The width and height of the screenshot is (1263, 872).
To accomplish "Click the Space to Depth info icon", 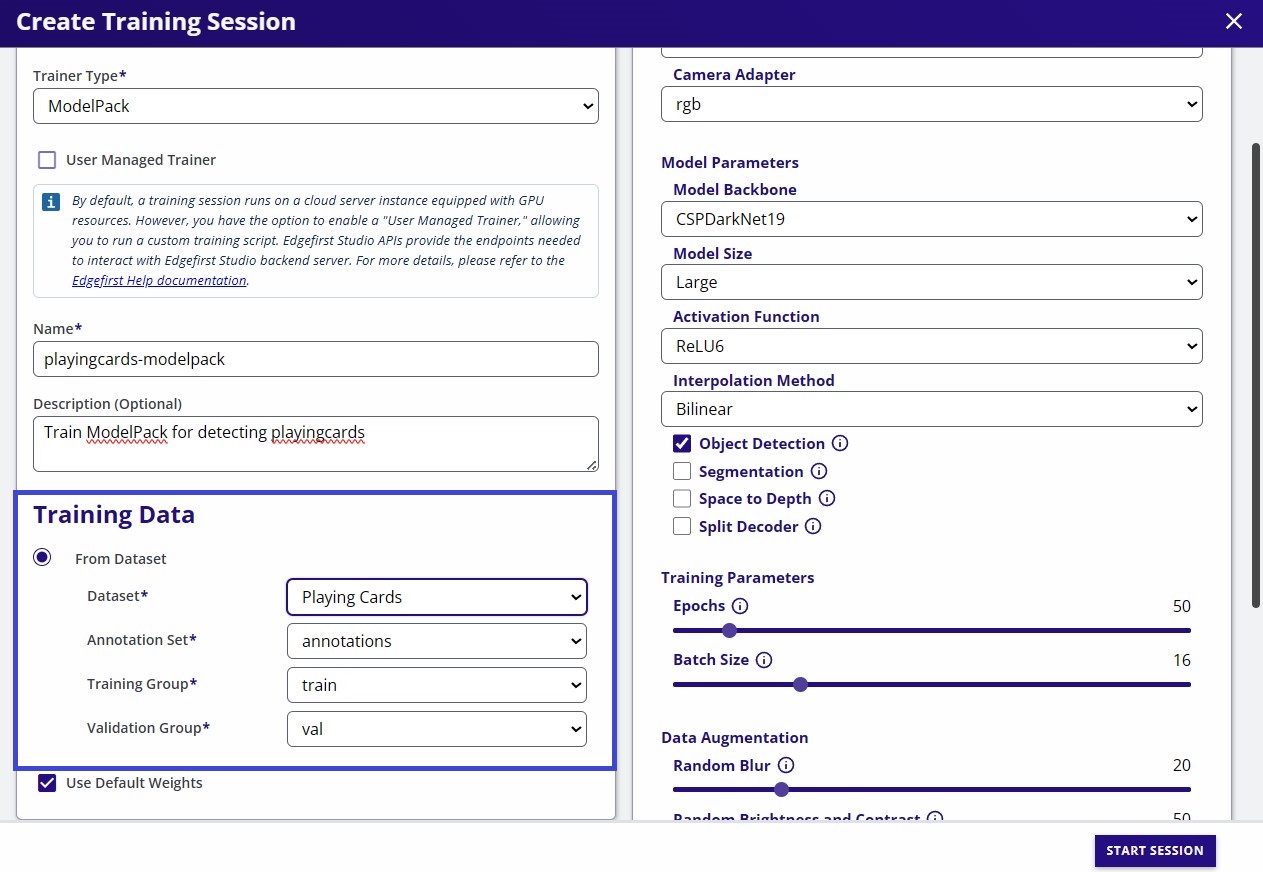I will coord(827,498).
